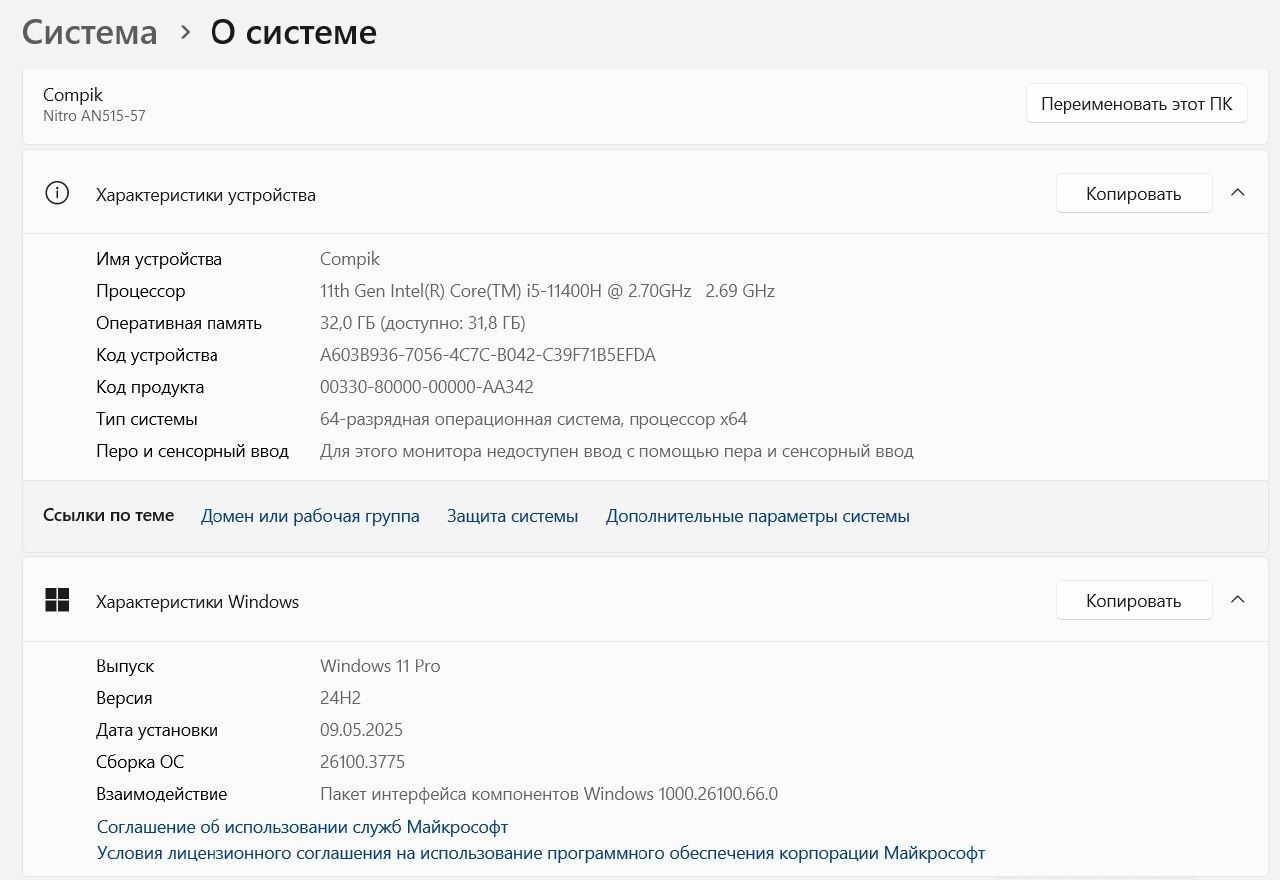Click the PC name Compik at top
Viewport: 1280px width, 880px height.
click(73, 94)
